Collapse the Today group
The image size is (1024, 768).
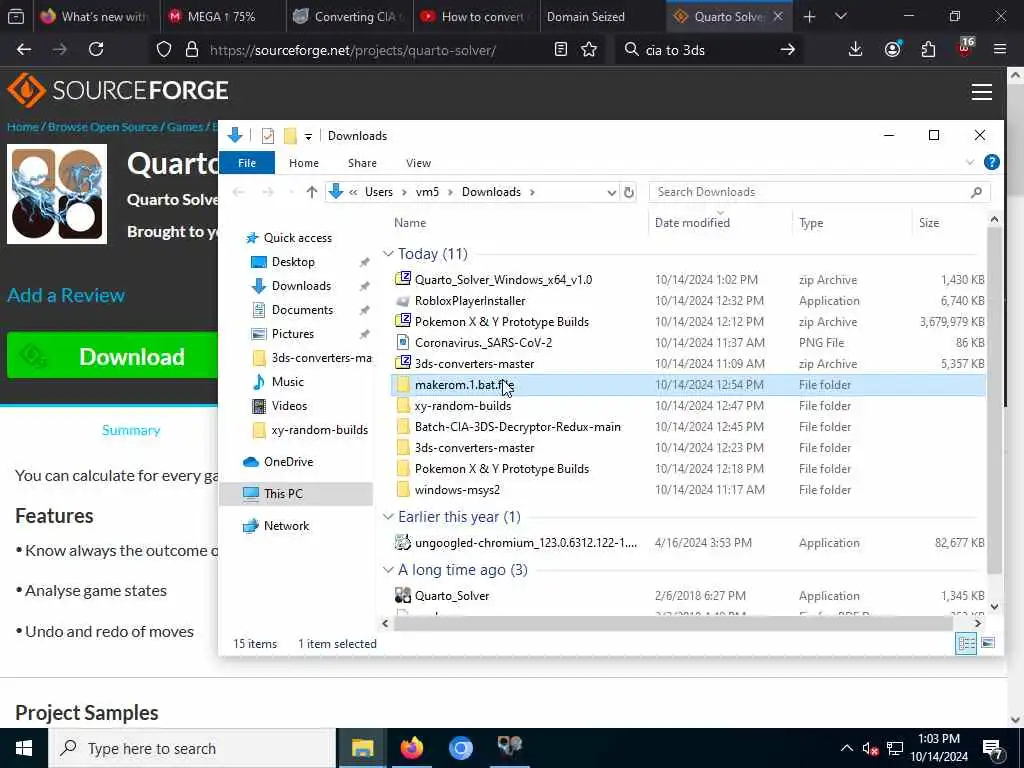(x=388, y=253)
